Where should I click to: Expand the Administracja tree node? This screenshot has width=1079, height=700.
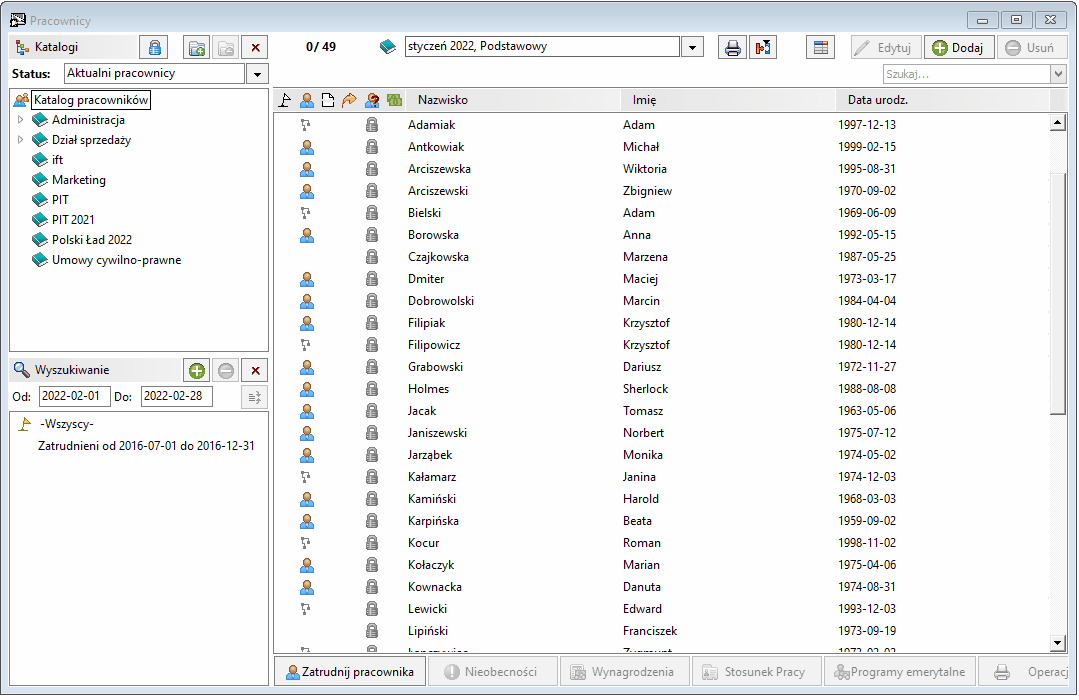(20, 120)
